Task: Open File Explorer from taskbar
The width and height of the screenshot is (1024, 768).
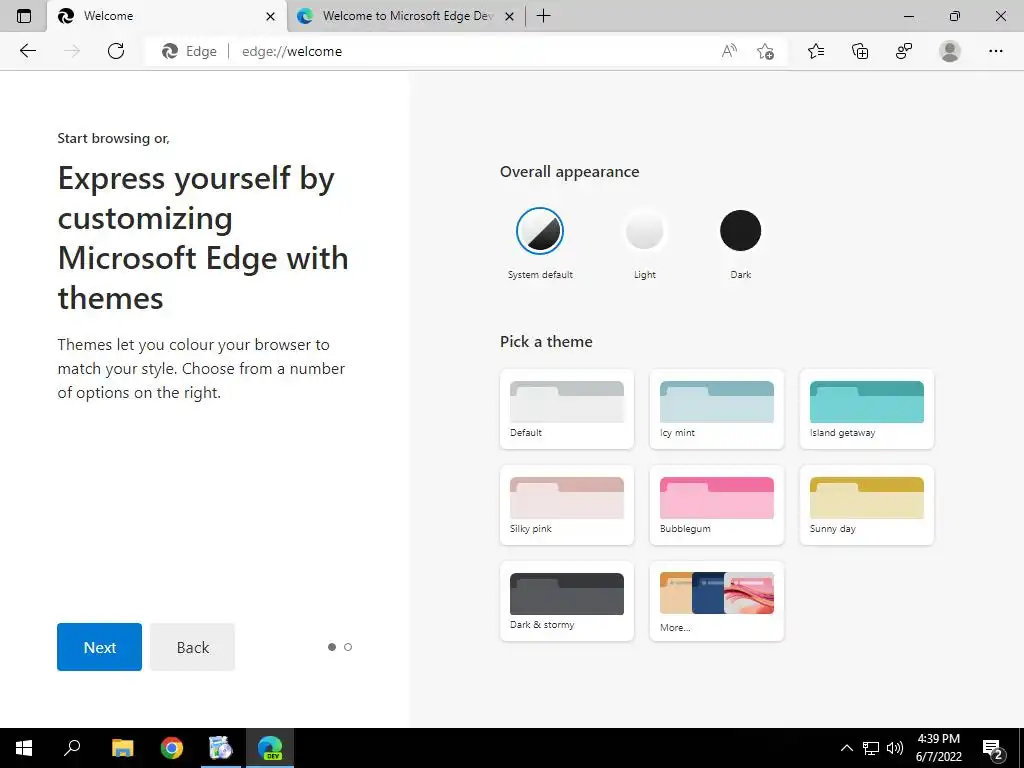Action: 122,748
